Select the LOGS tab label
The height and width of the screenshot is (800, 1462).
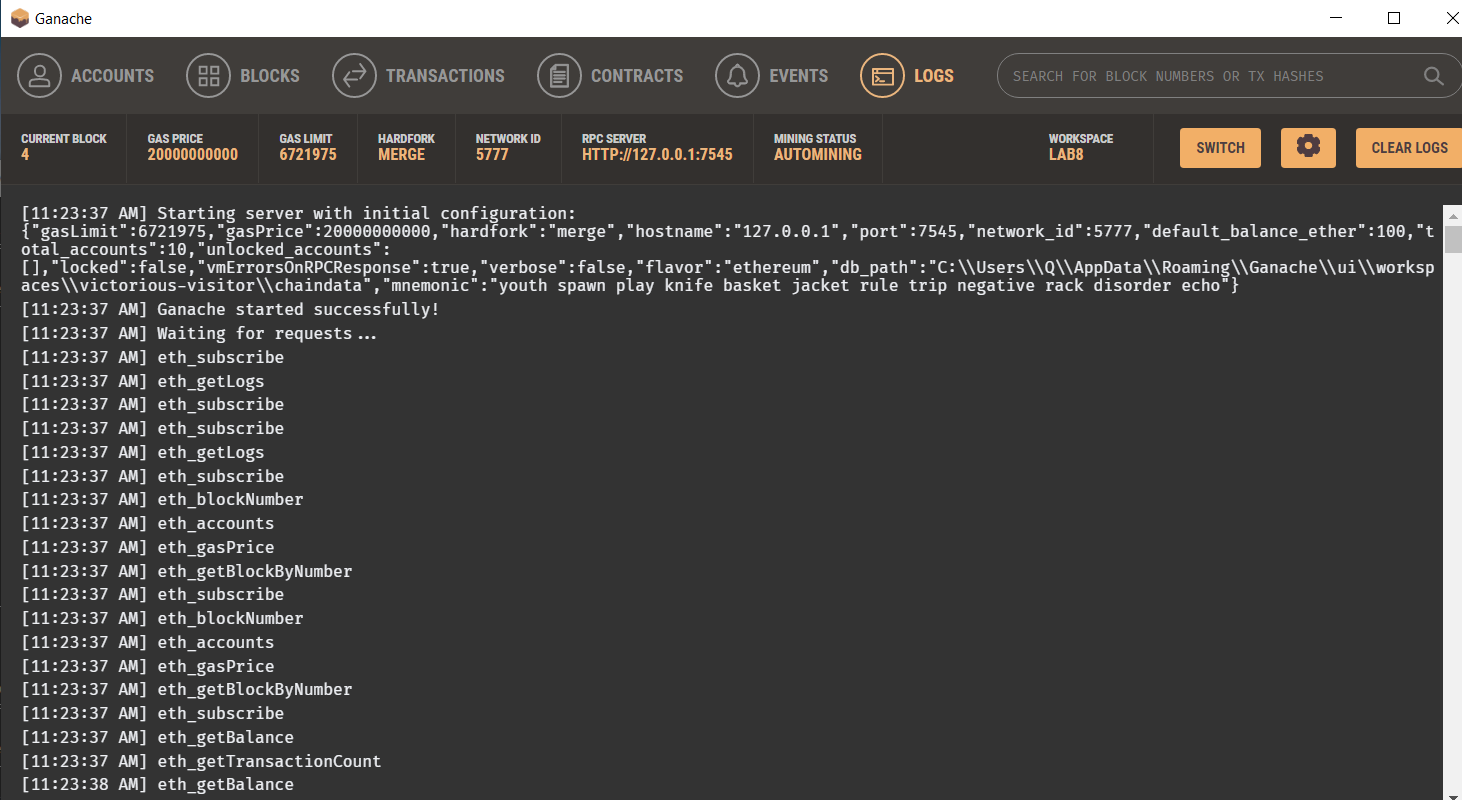pos(934,76)
